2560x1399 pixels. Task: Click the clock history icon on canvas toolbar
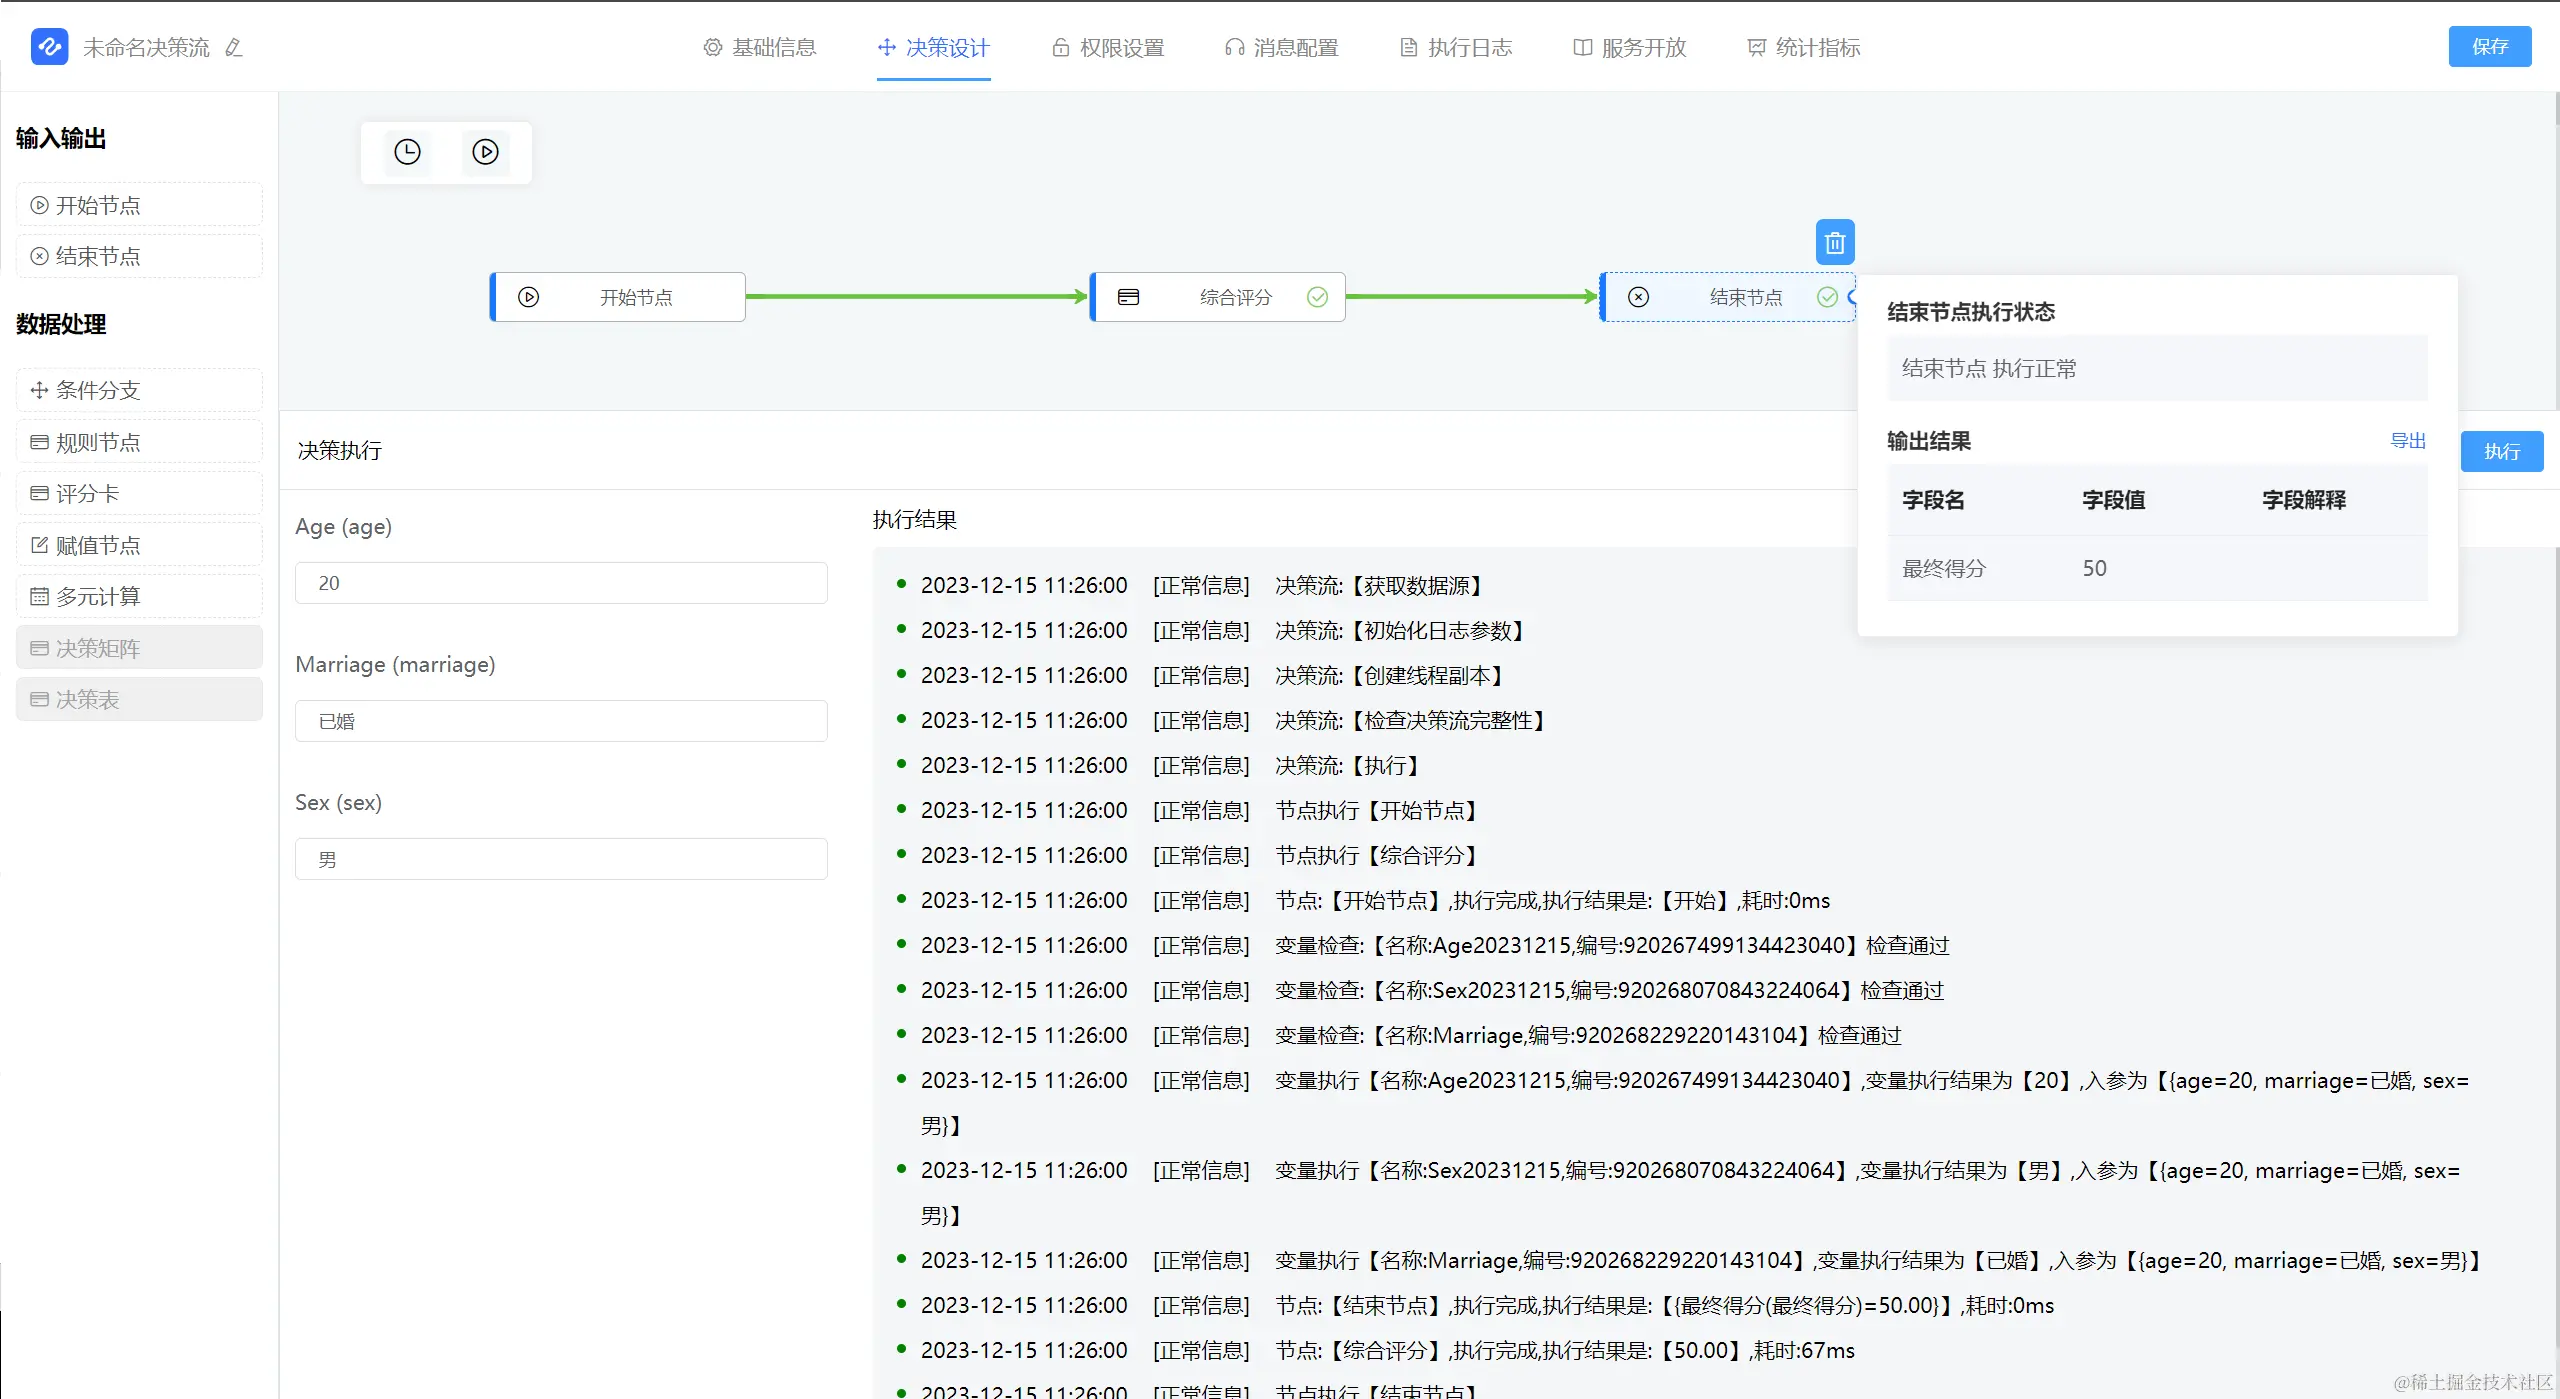[407, 152]
